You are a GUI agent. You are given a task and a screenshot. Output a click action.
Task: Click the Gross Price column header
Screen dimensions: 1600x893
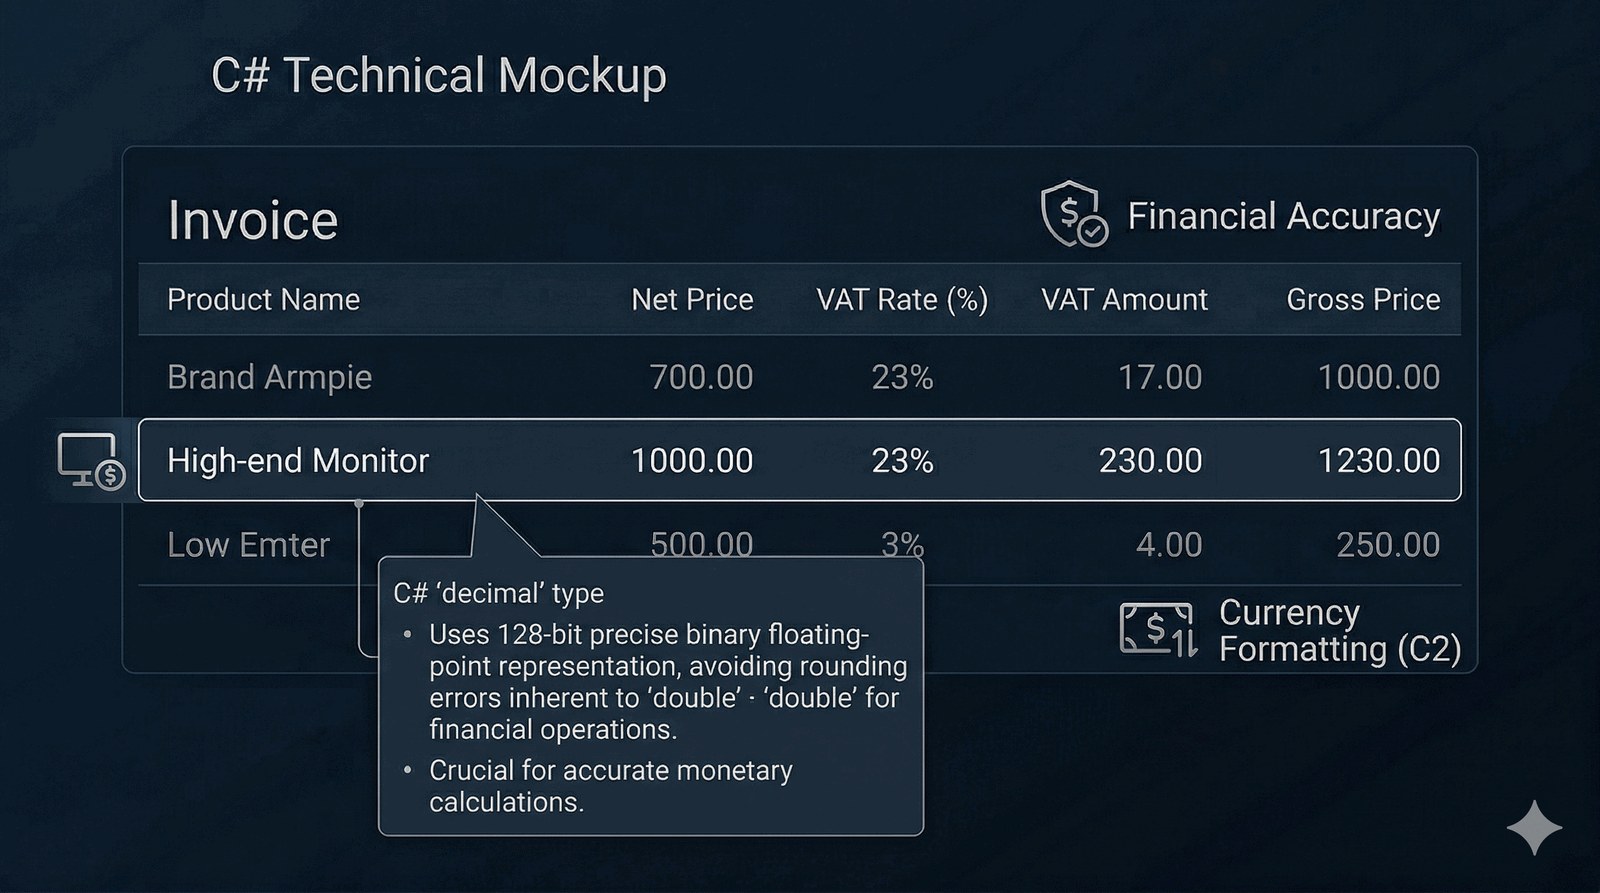(1363, 299)
